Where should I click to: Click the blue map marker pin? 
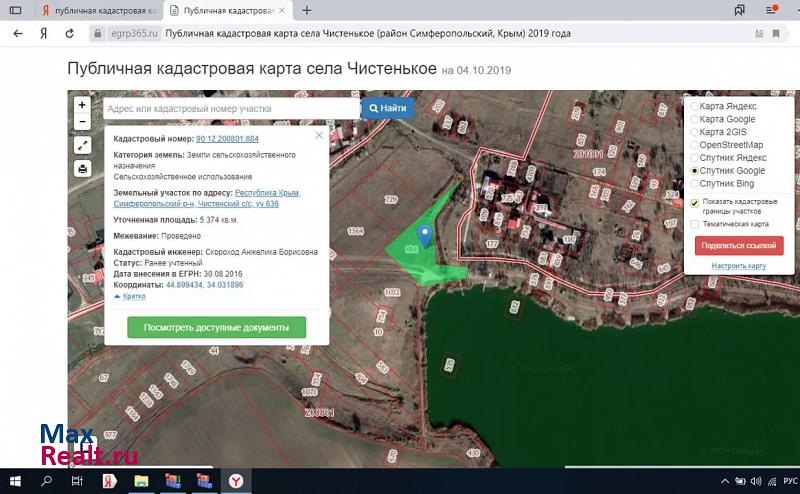425,236
